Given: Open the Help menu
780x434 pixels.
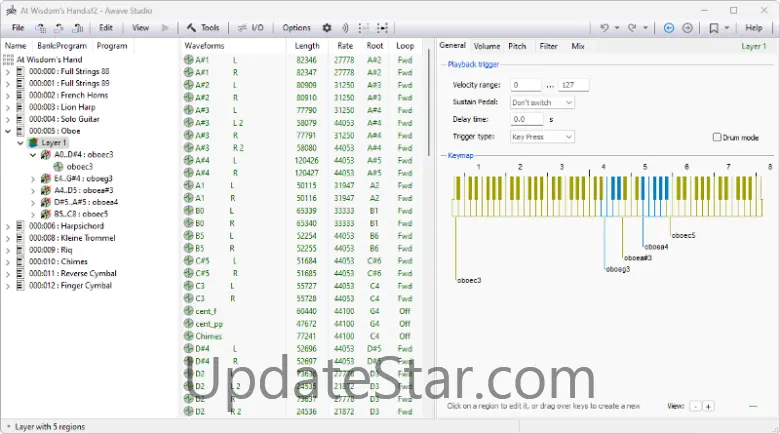Looking at the screenshot, I should pyautogui.click(x=754, y=28).
